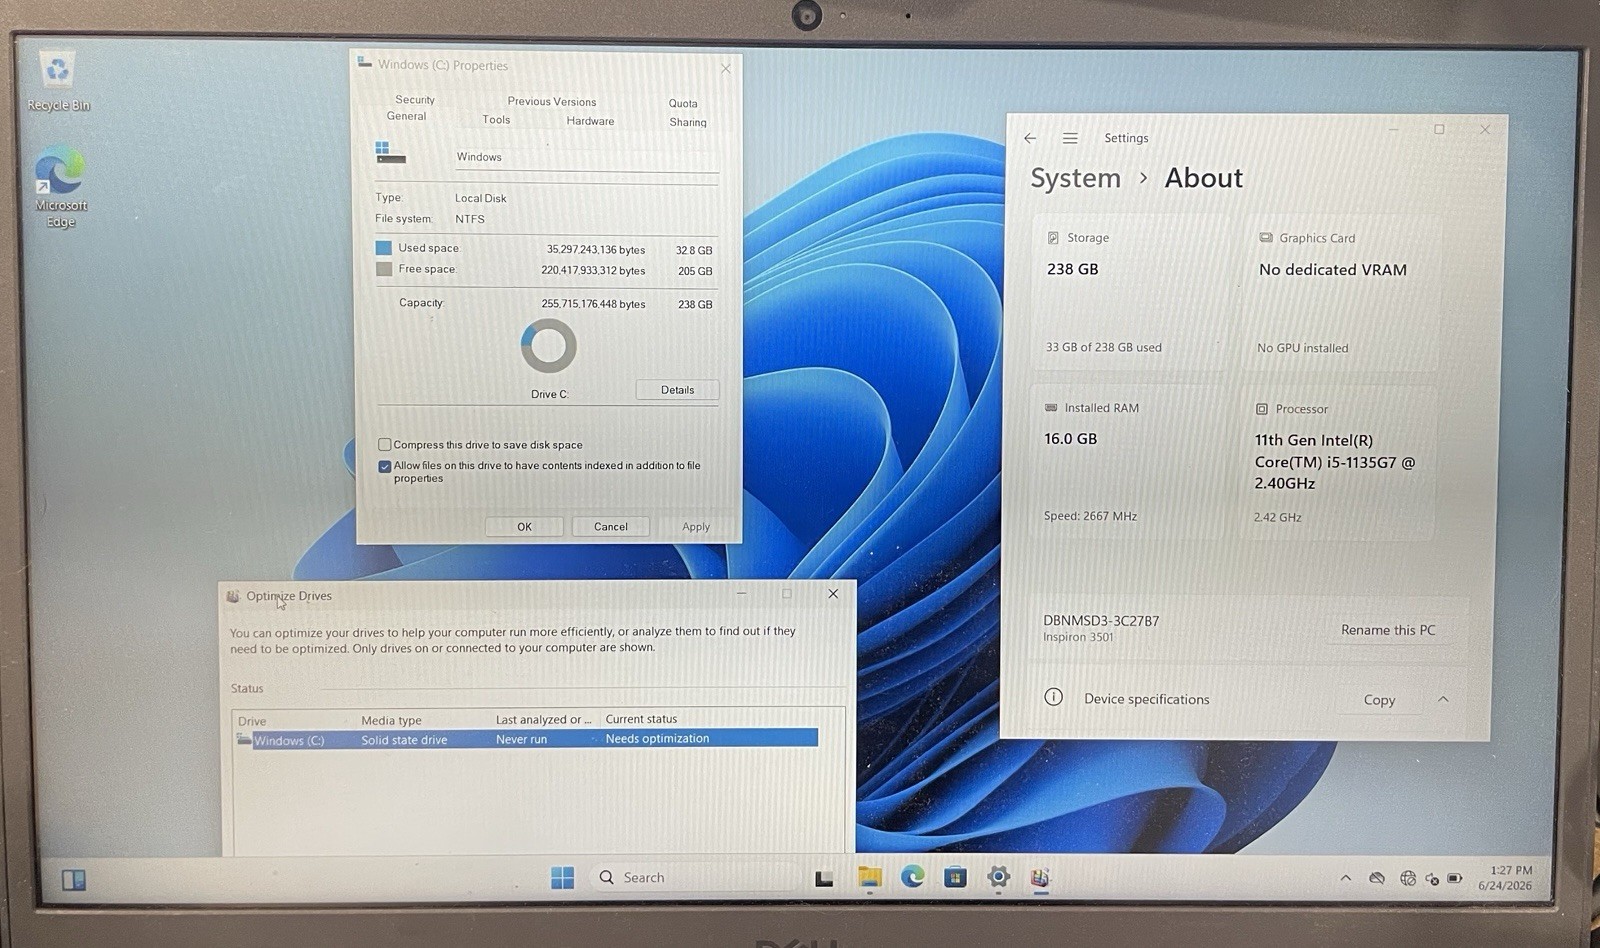Click the 'DBNMSD3-3C27B7' PC name text
The height and width of the screenshot is (948, 1600).
coord(1101,621)
